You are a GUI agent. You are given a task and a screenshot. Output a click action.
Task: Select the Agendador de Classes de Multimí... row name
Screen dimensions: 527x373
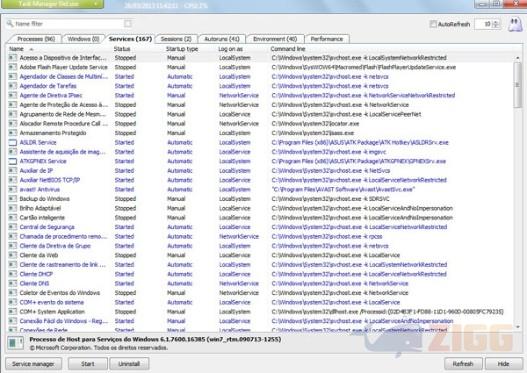pos(64,77)
